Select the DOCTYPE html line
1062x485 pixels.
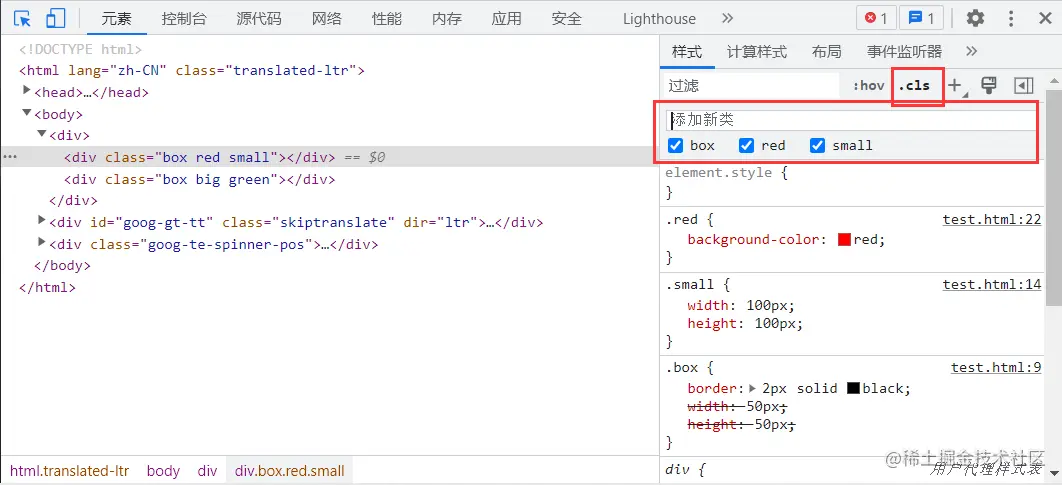click(81, 49)
